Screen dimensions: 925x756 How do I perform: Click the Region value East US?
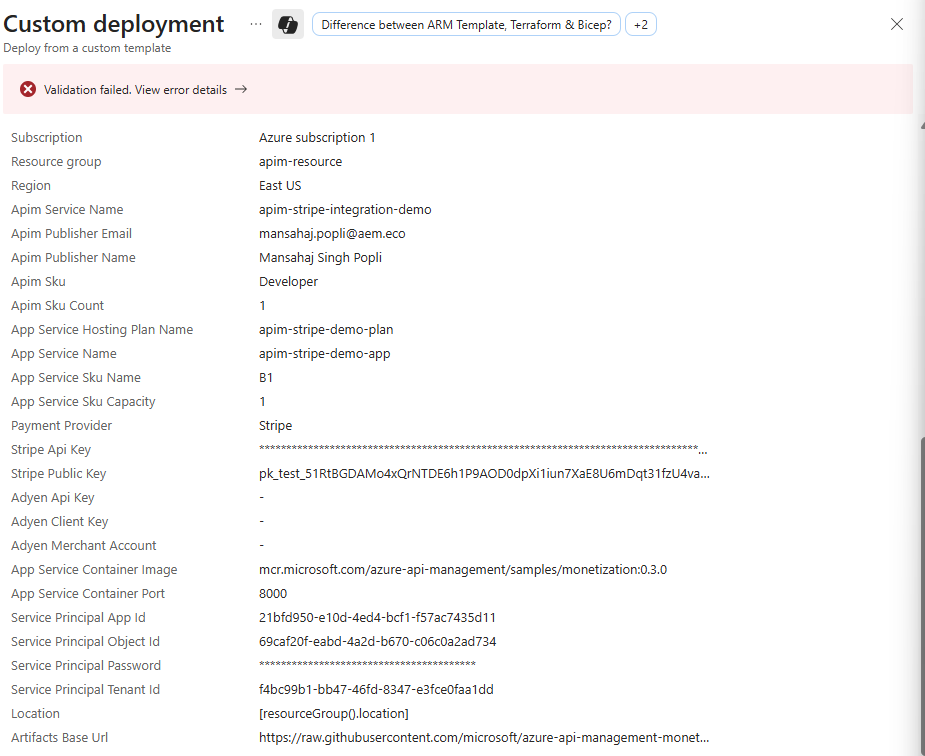(280, 186)
